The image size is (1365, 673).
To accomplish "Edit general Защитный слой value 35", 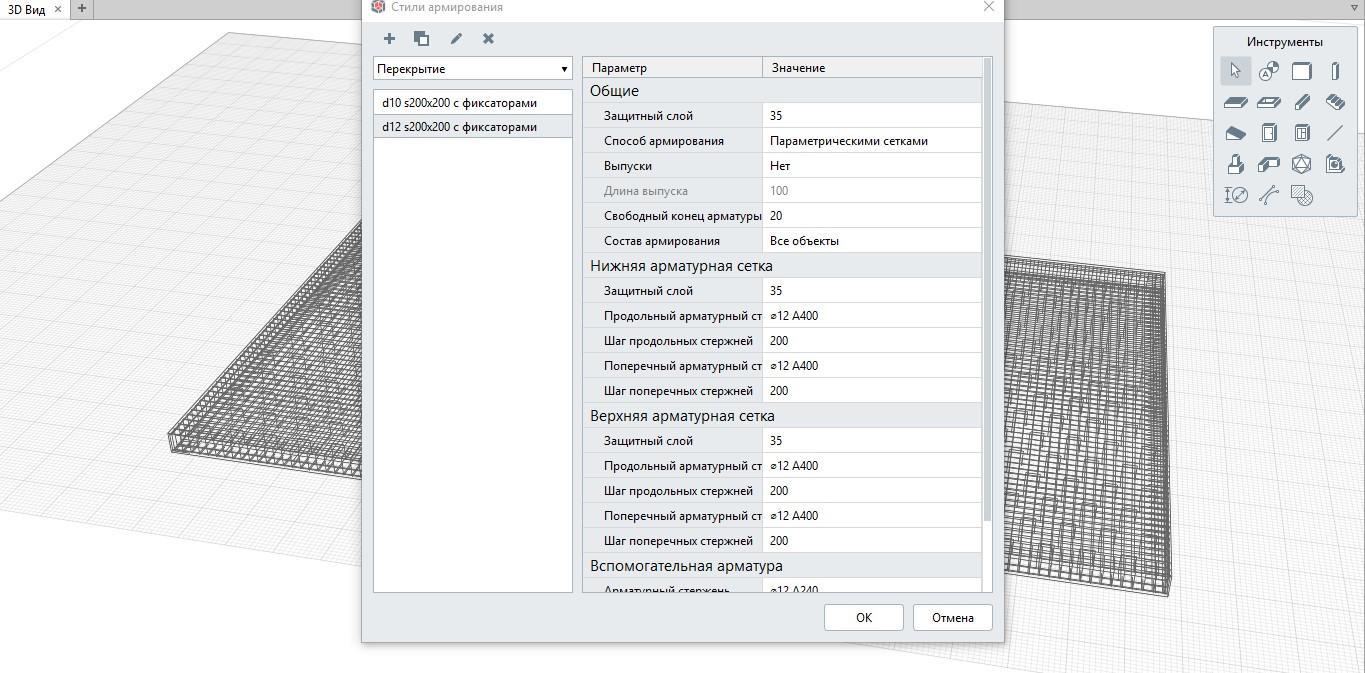I will [872, 116].
